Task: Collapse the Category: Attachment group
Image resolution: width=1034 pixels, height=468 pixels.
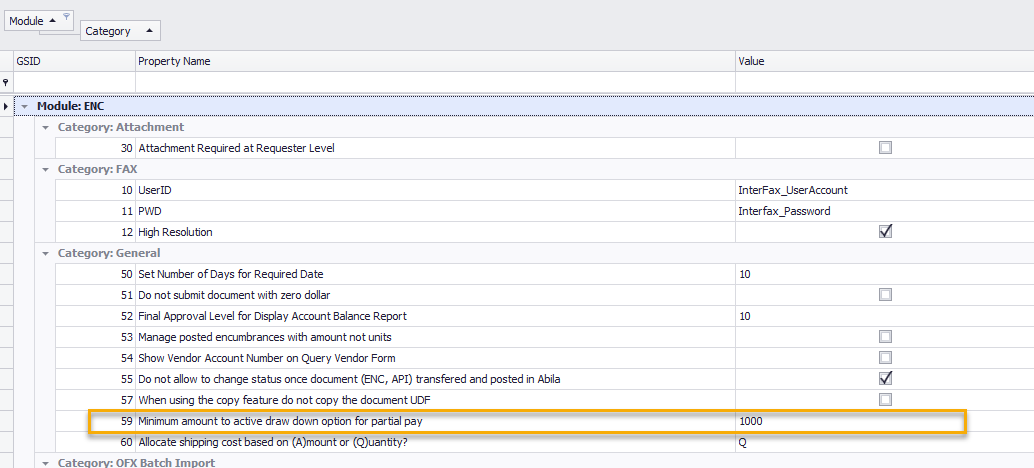Action: [x=45, y=127]
